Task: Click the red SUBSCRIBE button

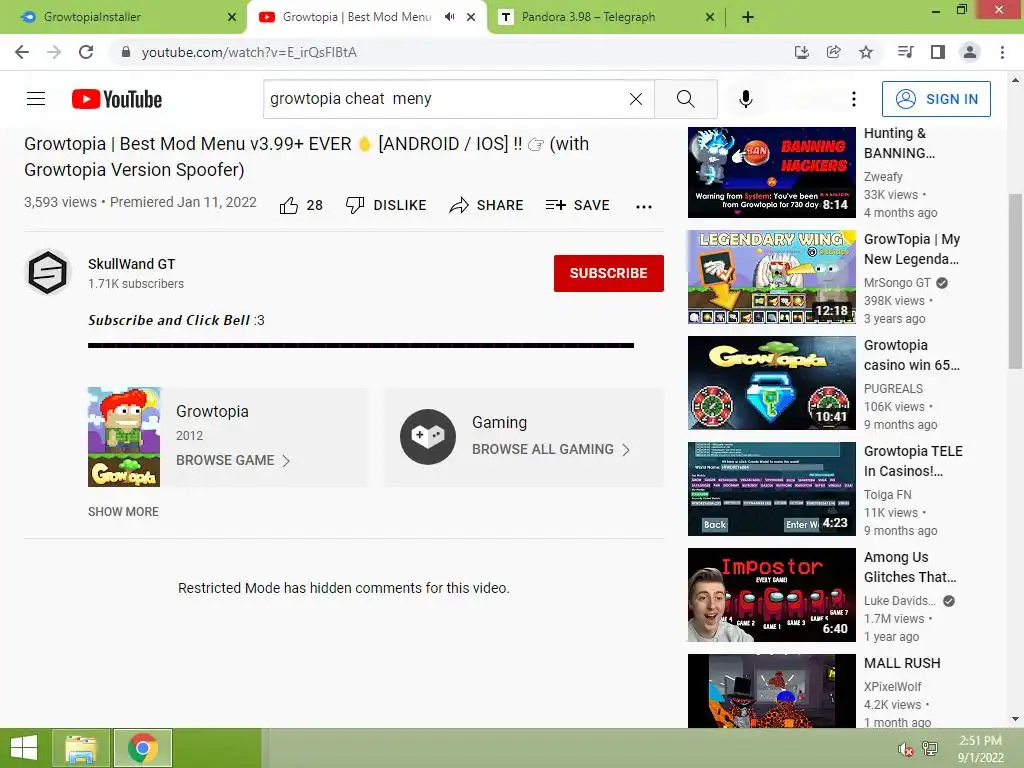Action: click(609, 273)
